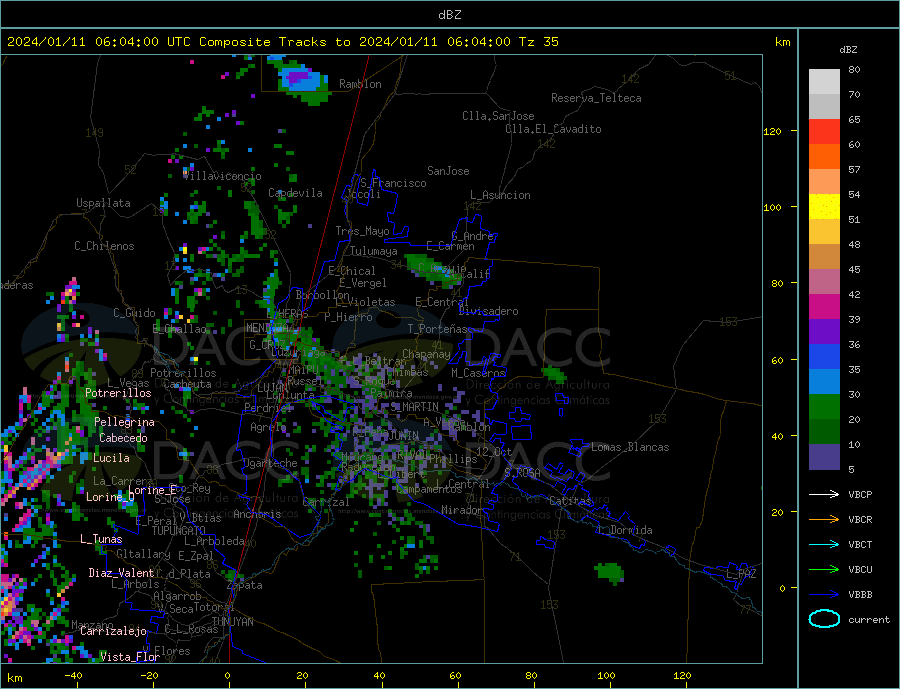
Task: Click the 'Tulumaya' map label
Action: [374, 251]
